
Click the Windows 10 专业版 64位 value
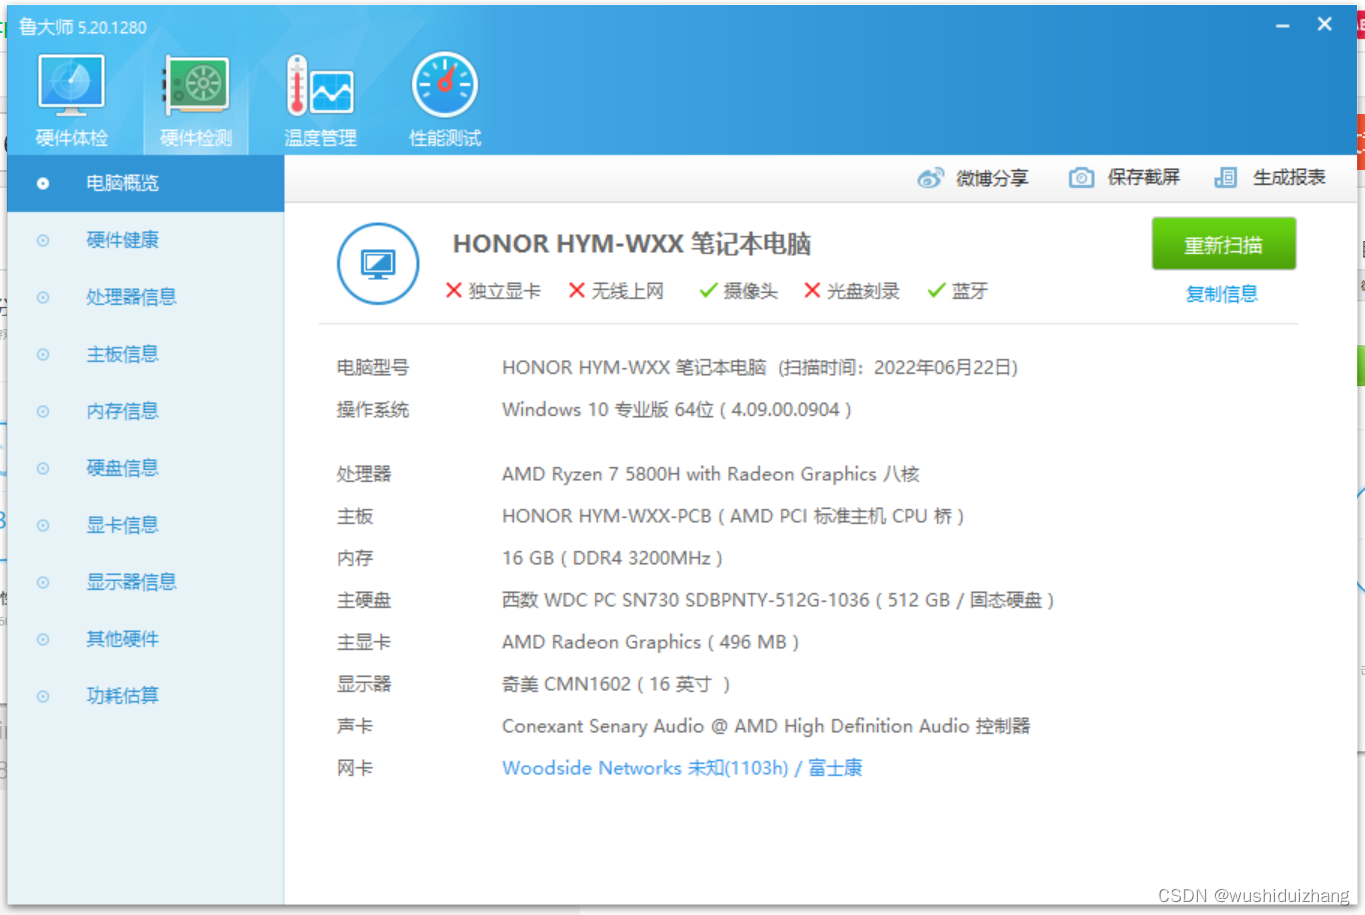coord(677,410)
